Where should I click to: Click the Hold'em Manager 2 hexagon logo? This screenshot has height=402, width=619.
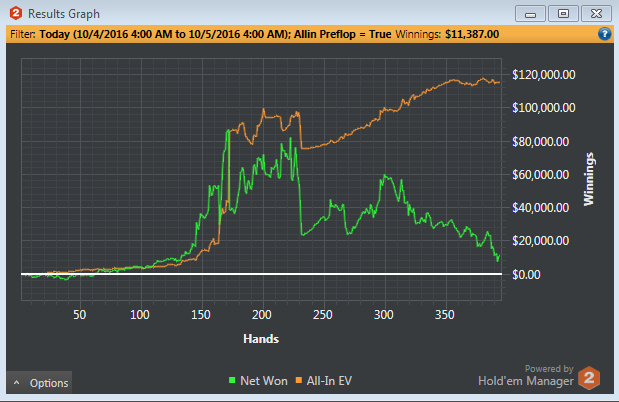pyautogui.click(x=589, y=378)
